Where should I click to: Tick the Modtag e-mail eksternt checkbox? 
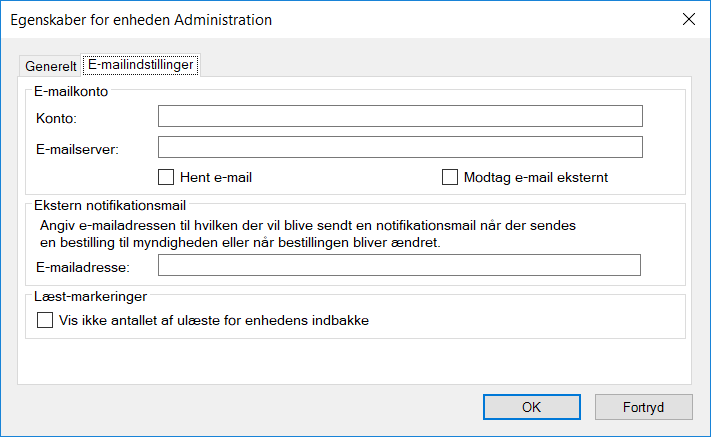click(450, 178)
